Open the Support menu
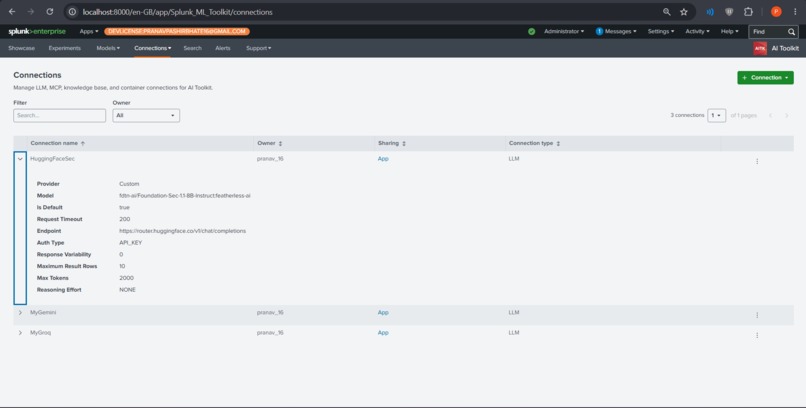806x408 pixels. pyautogui.click(x=259, y=48)
